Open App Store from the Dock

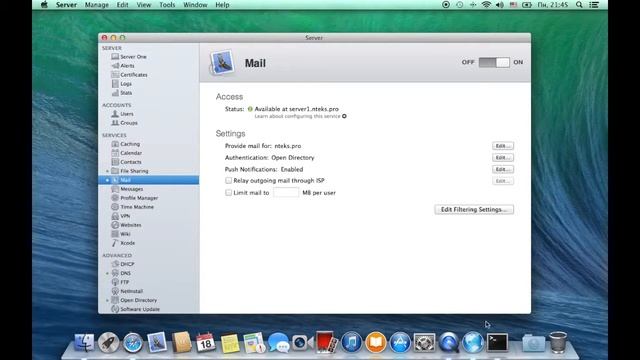click(x=400, y=342)
